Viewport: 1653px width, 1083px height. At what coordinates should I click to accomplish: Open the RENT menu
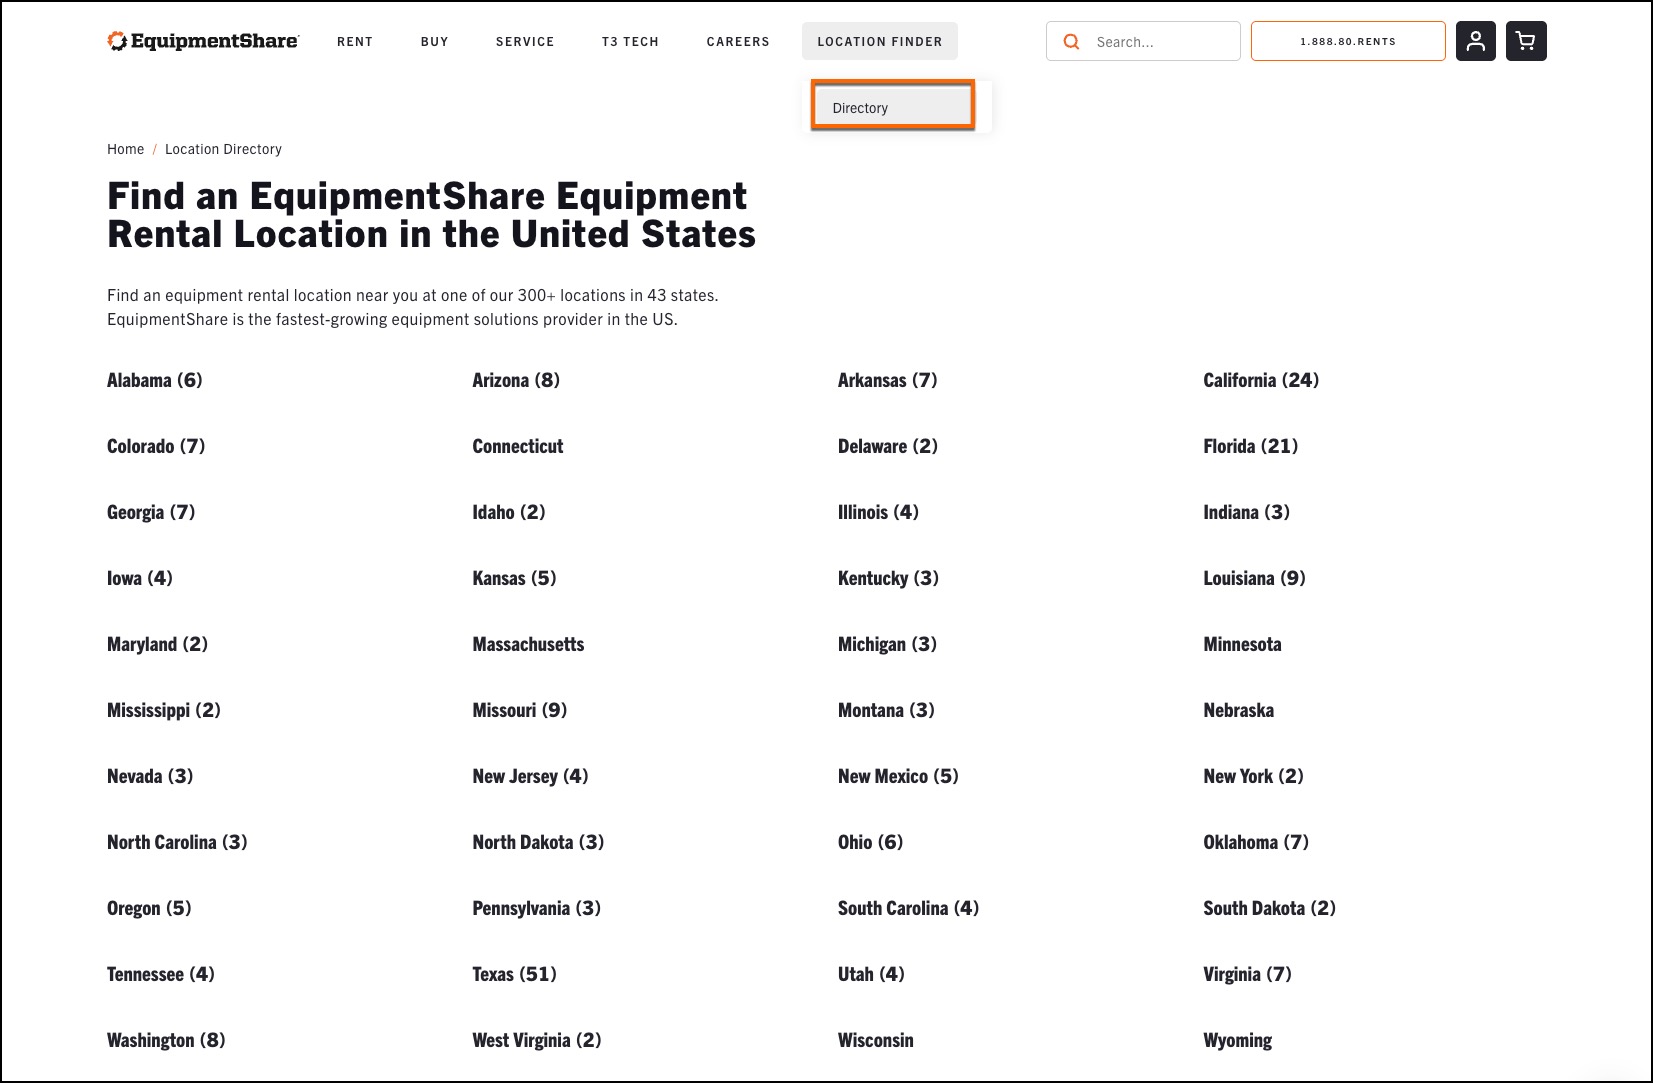355,42
